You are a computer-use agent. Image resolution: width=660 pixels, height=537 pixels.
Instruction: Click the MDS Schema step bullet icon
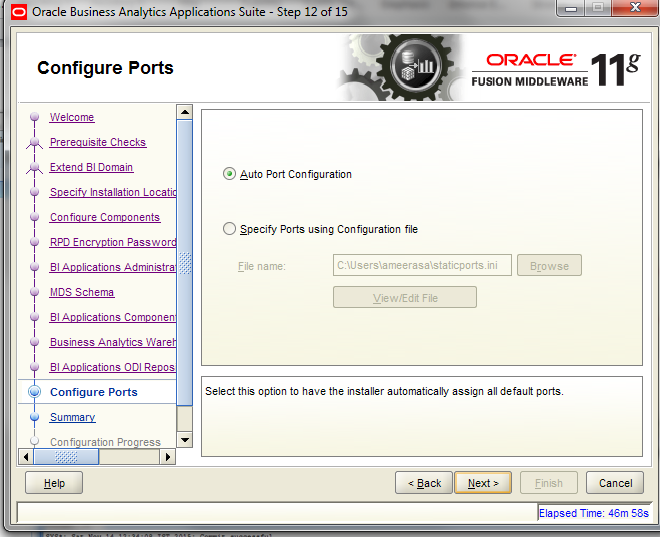point(35,292)
